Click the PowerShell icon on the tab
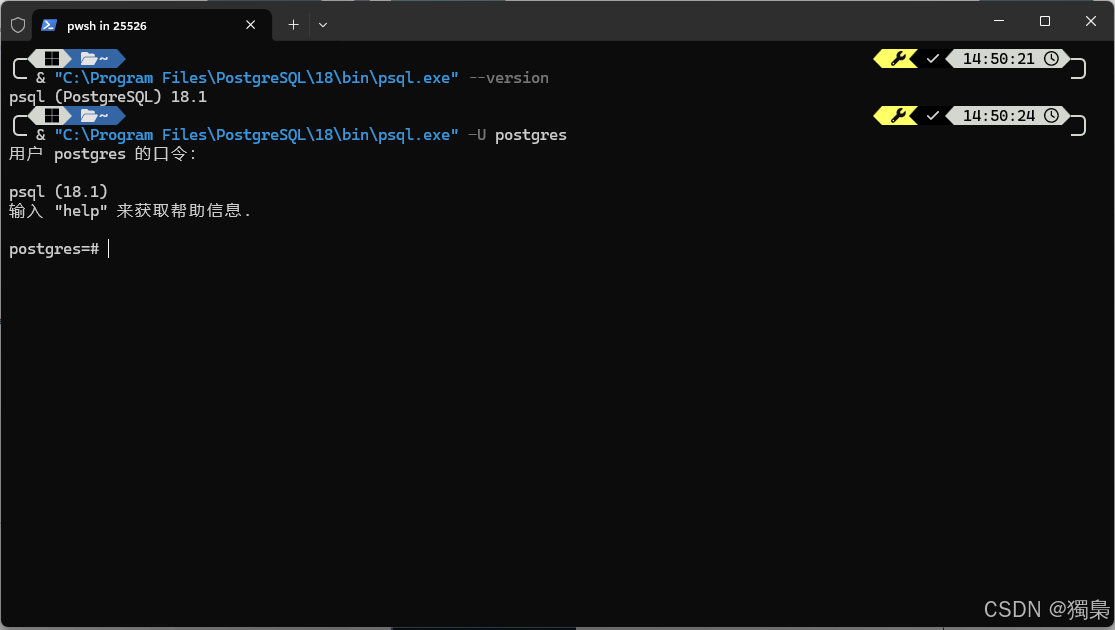This screenshot has width=1115, height=630. 49,24
